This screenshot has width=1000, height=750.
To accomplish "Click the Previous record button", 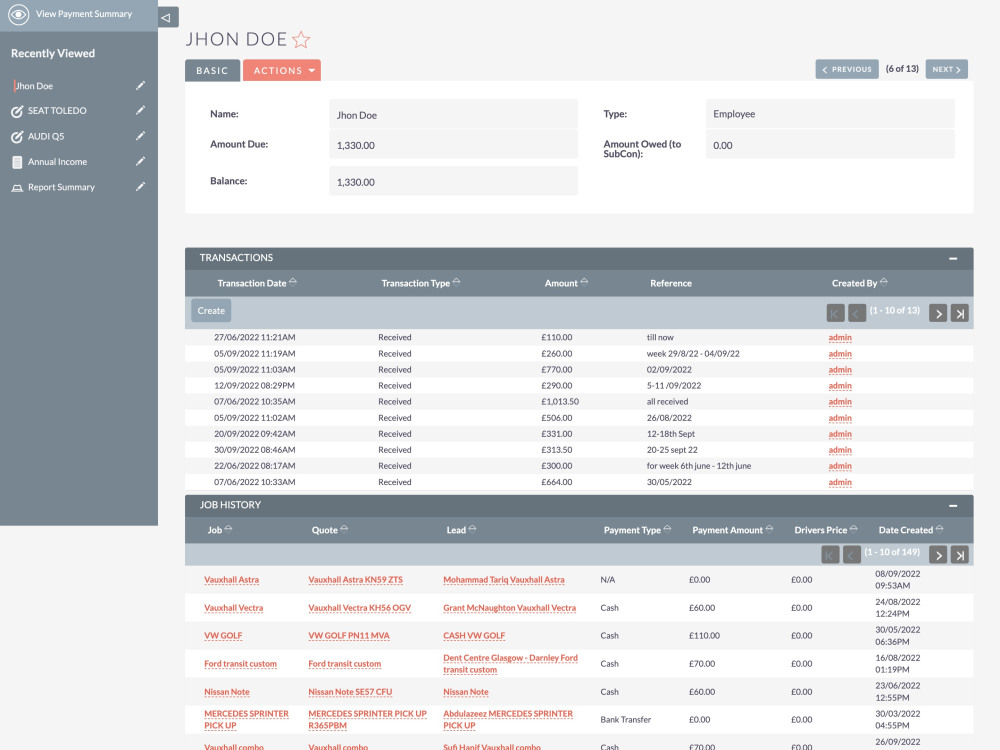I will 847,70.
